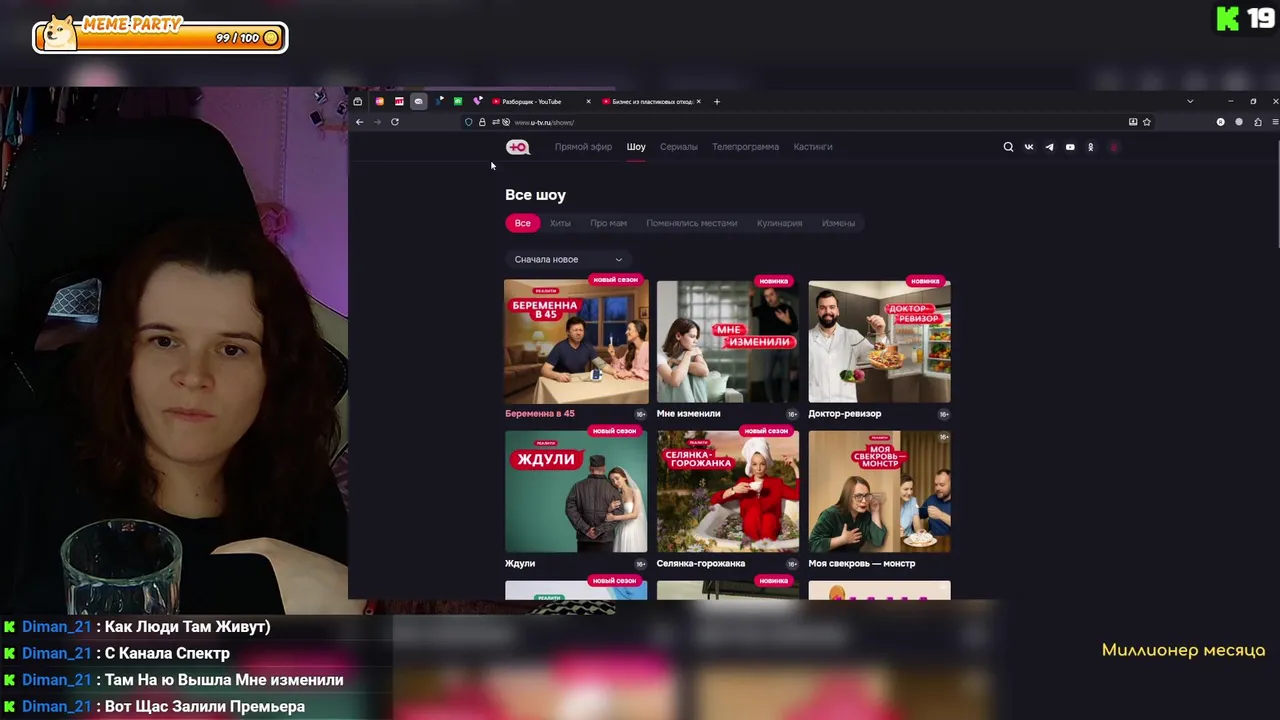
Task: Click the red icon after Odnoklassniki
Action: [x=1114, y=147]
